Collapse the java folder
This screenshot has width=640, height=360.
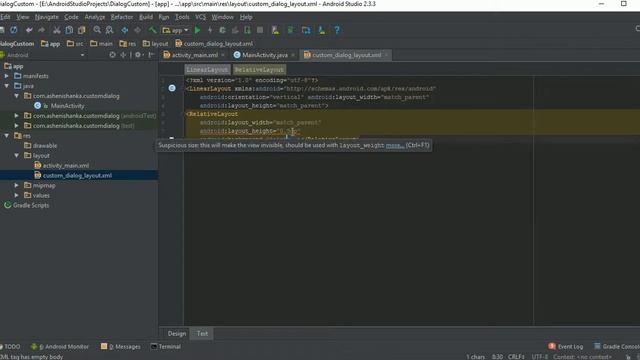click(7, 86)
